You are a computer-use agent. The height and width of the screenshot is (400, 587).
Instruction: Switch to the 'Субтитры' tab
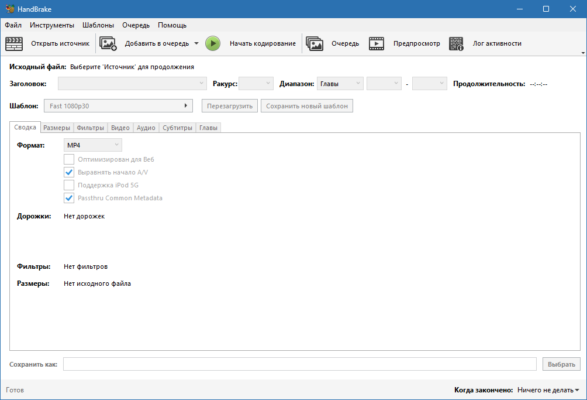pos(177,128)
